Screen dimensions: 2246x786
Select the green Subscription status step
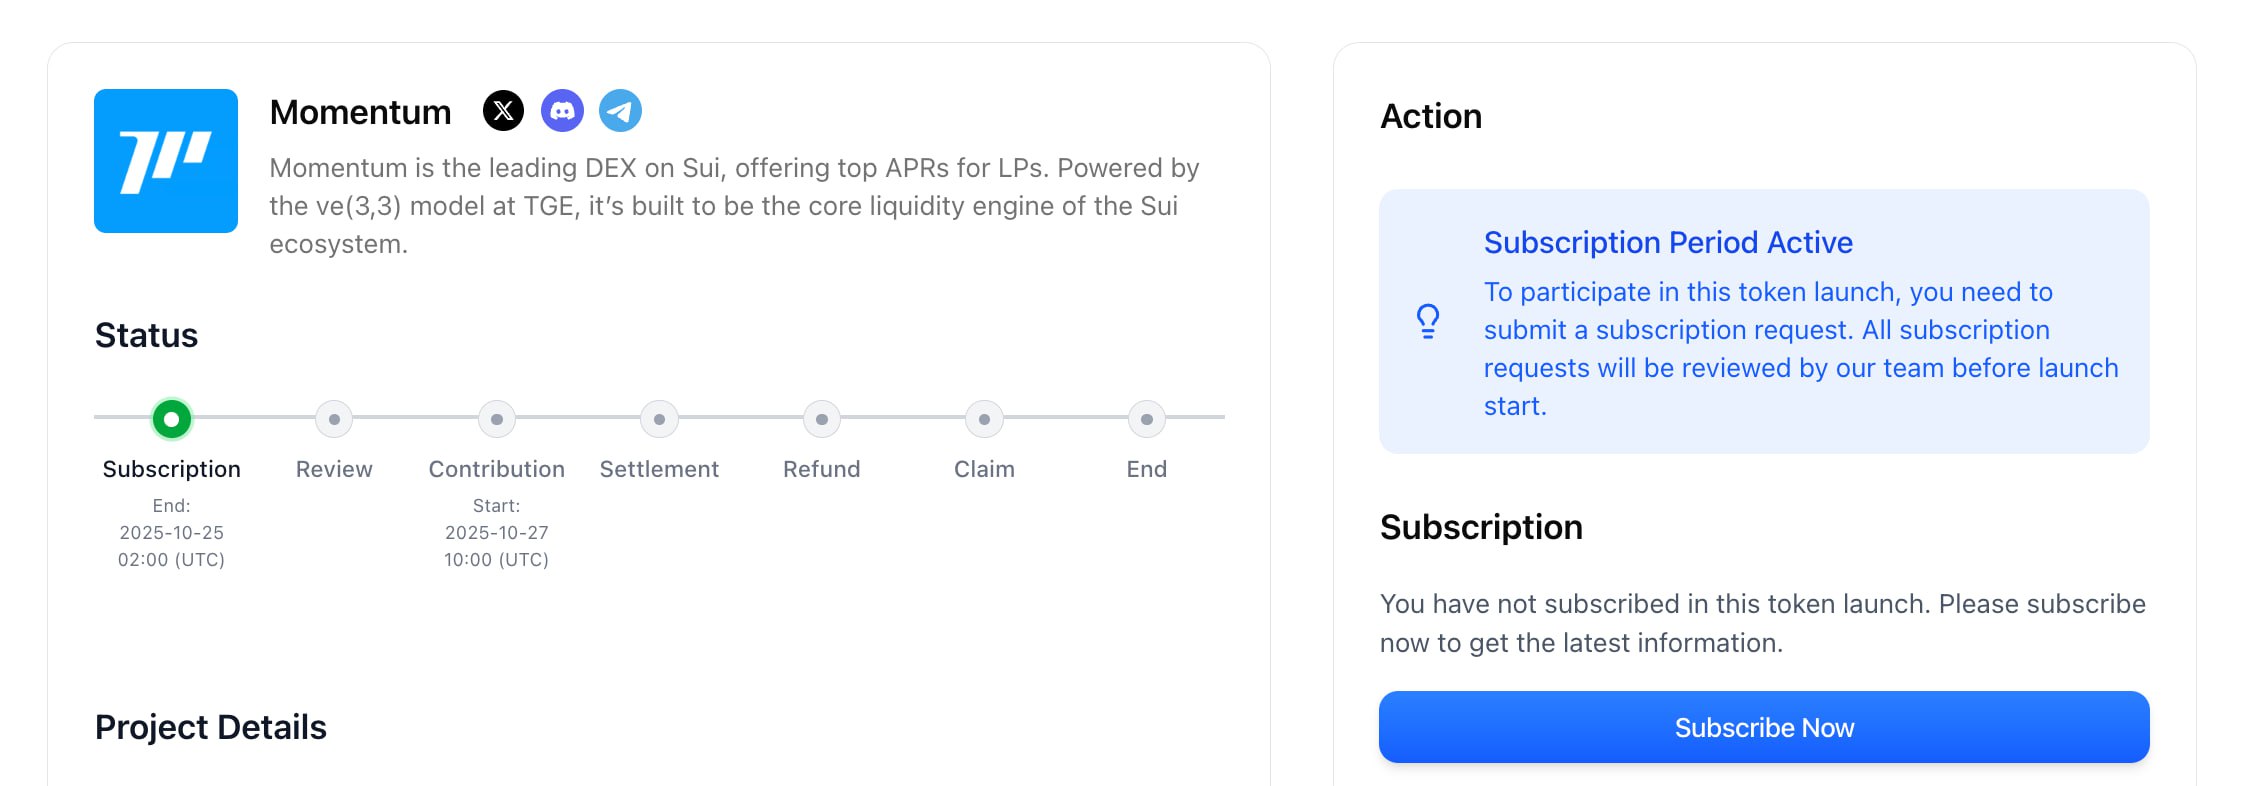coord(172,419)
